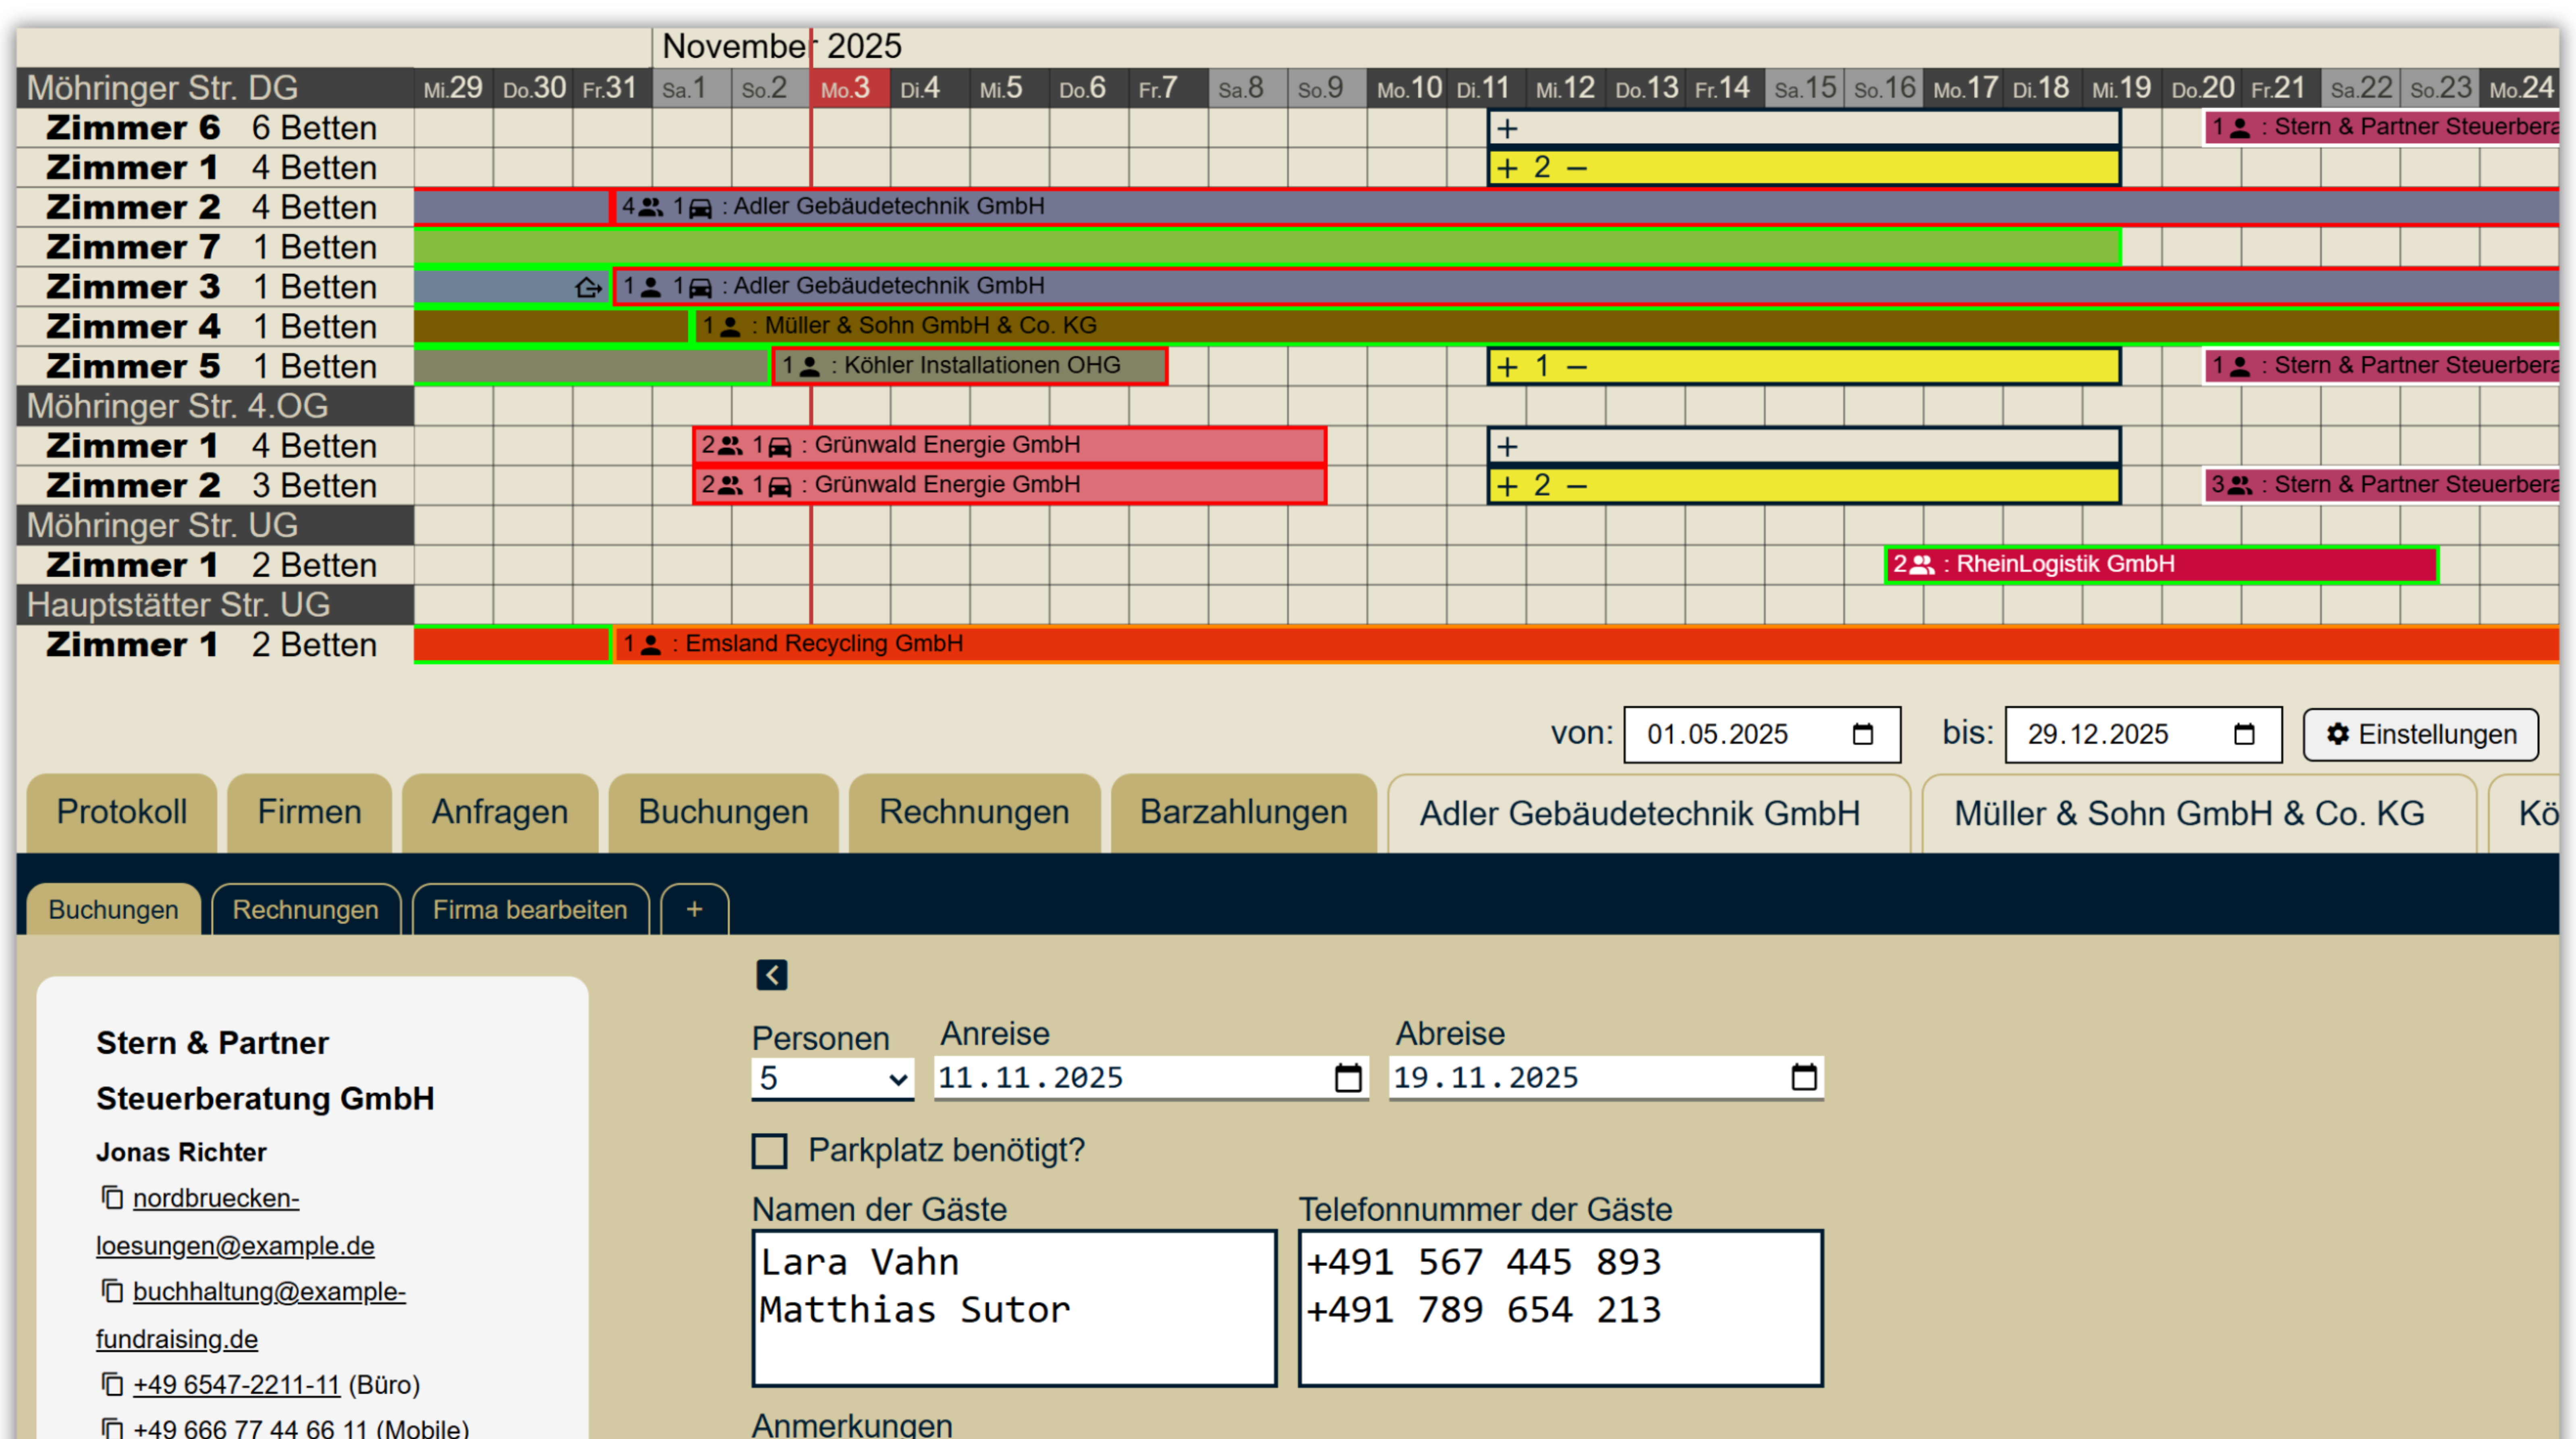Click minus on the yellow DG Zimmer 5 bar
The width and height of the screenshot is (2576, 1439).
[1577, 367]
